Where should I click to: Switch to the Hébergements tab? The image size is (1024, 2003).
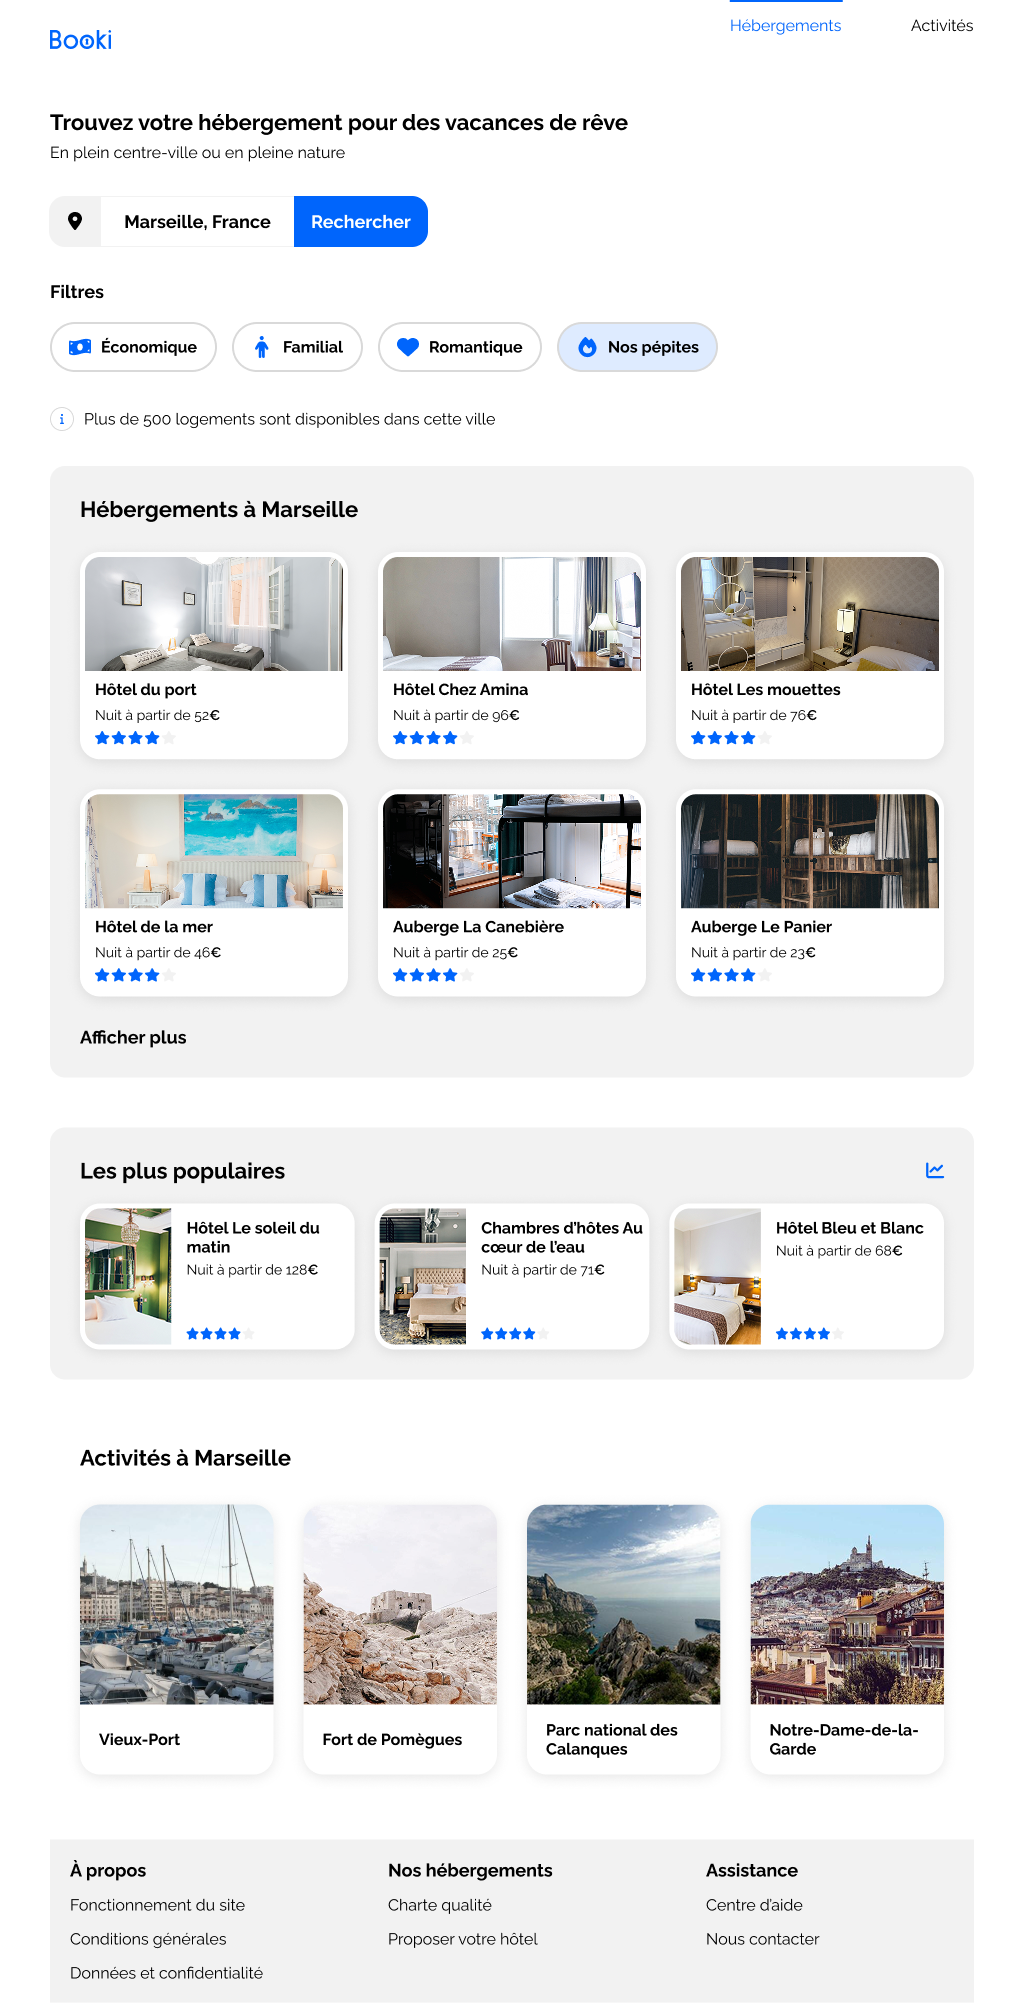(785, 26)
